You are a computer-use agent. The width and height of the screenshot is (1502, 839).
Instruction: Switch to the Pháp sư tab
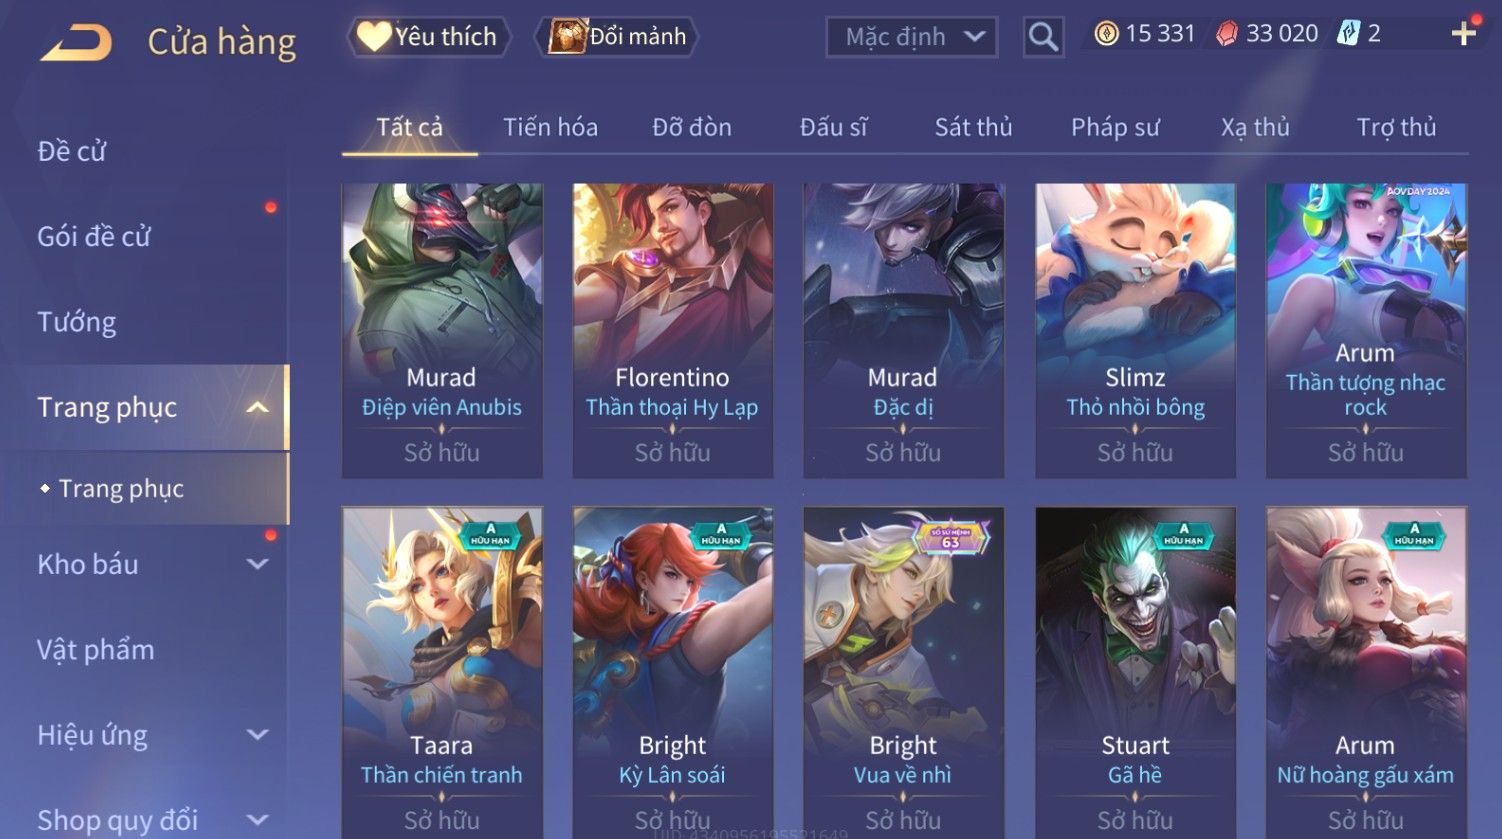[x=1115, y=127]
